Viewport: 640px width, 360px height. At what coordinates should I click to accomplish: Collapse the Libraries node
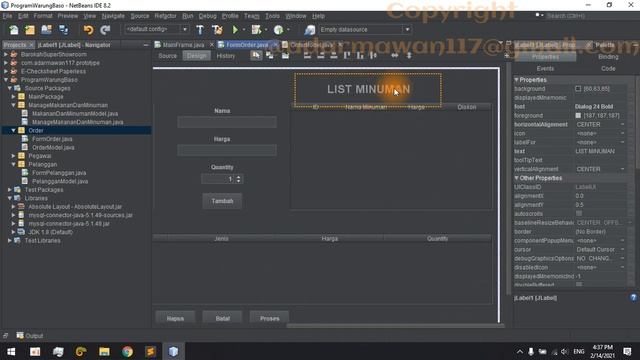point(10,198)
